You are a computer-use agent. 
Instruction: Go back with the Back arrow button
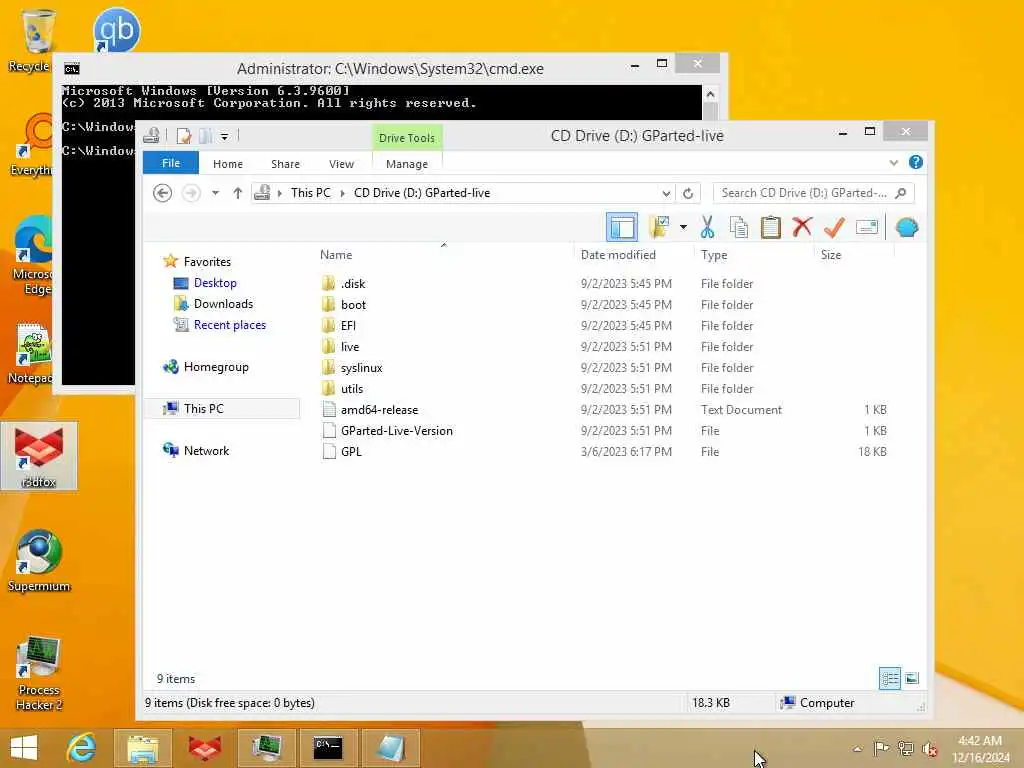(x=163, y=193)
